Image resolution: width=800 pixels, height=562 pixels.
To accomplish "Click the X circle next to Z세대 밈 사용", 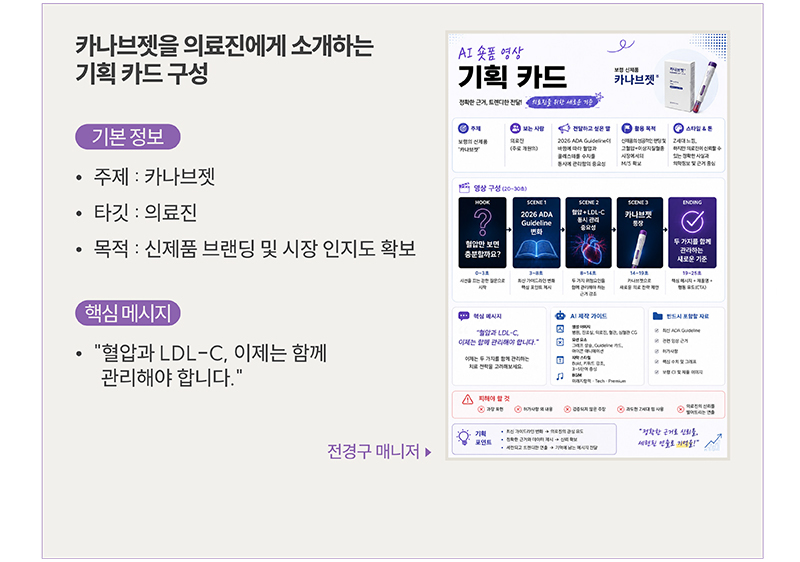I will [620, 409].
